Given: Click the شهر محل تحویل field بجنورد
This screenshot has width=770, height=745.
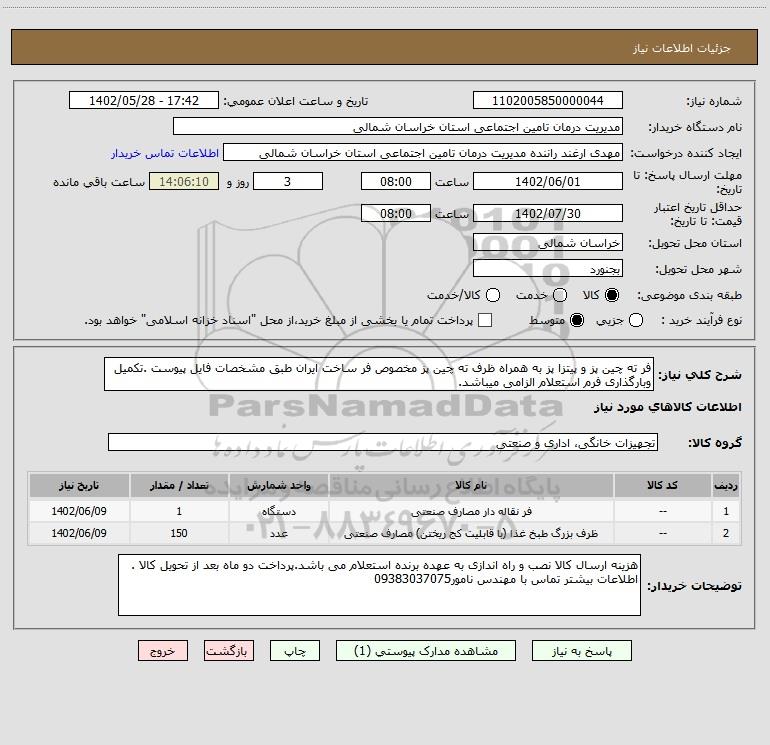Looking at the screenshot, I should click(548, 269).
